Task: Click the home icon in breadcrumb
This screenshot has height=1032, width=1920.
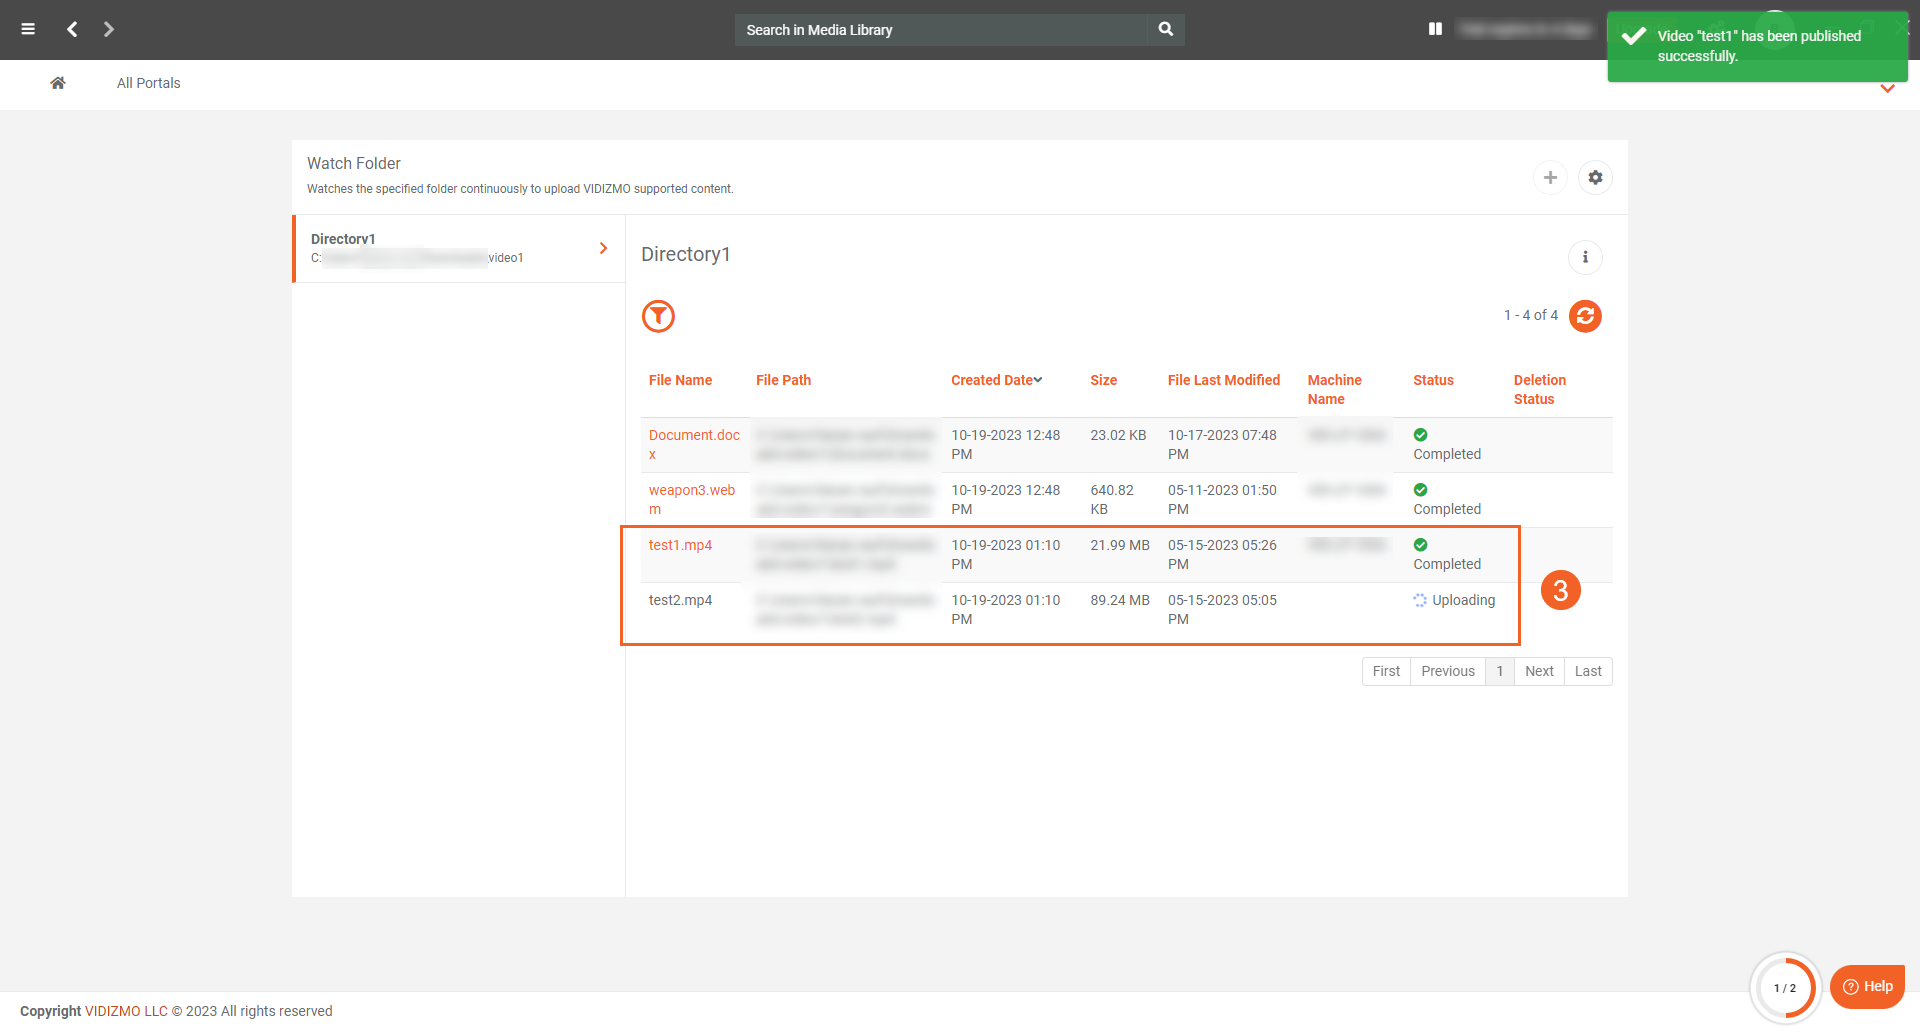Action: 58,83
